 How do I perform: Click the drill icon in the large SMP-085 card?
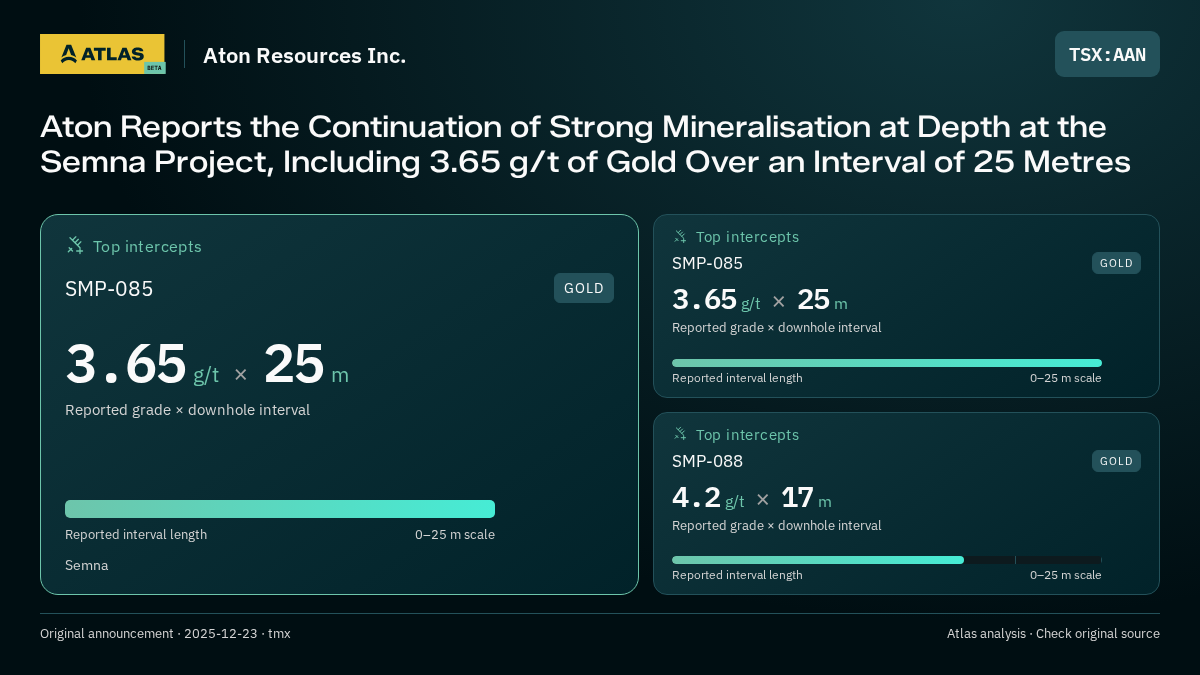pyautogui.click(x=75, y=245)
